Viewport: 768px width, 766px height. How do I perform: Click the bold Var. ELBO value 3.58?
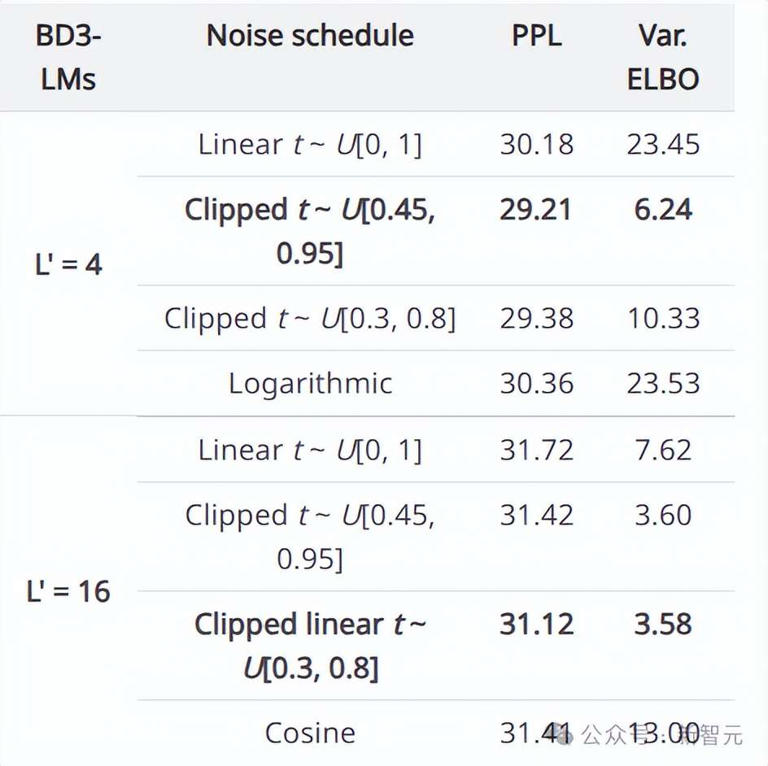click(662, 624)
